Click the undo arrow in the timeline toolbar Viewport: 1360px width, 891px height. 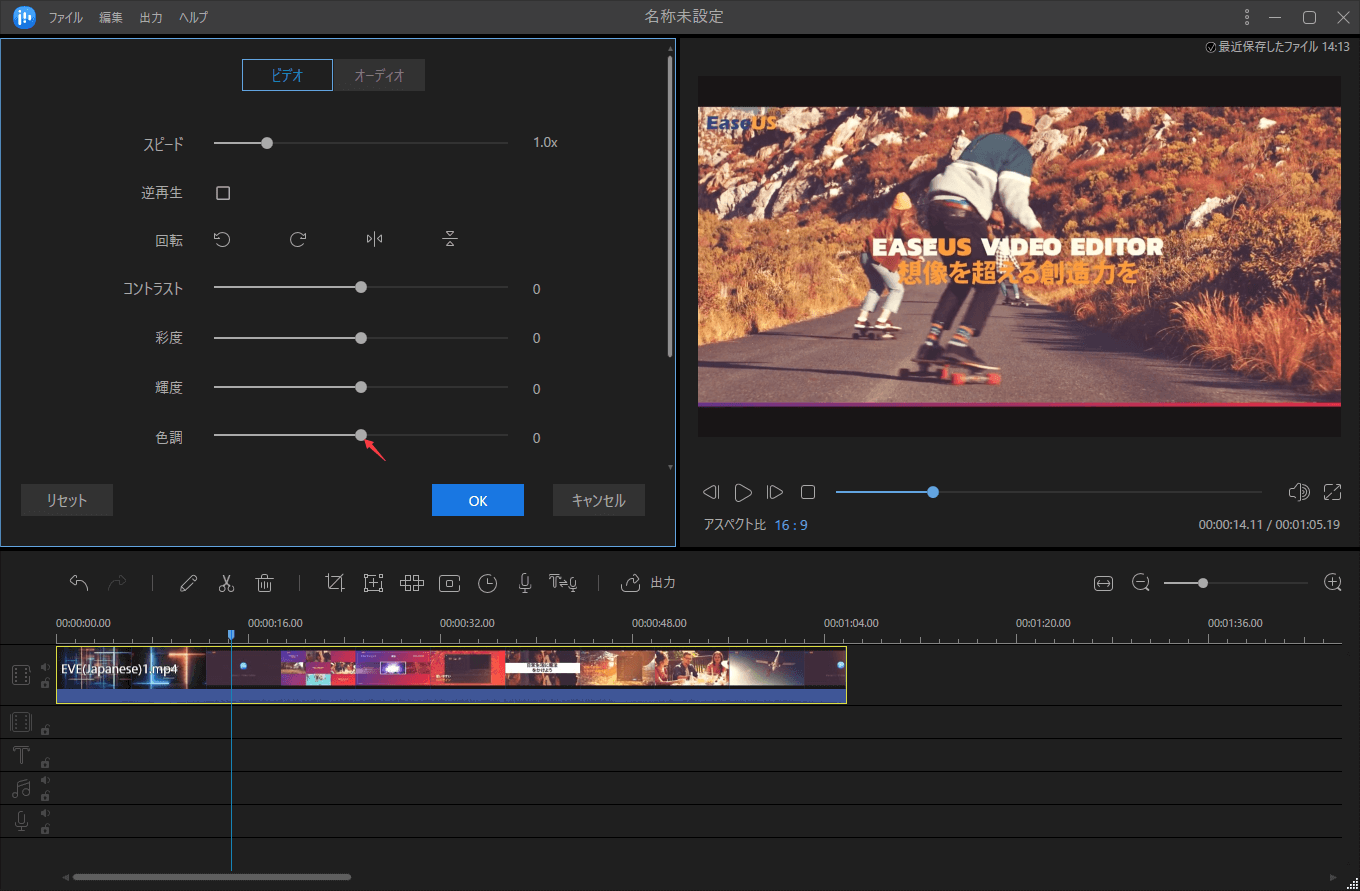point(79,583)
